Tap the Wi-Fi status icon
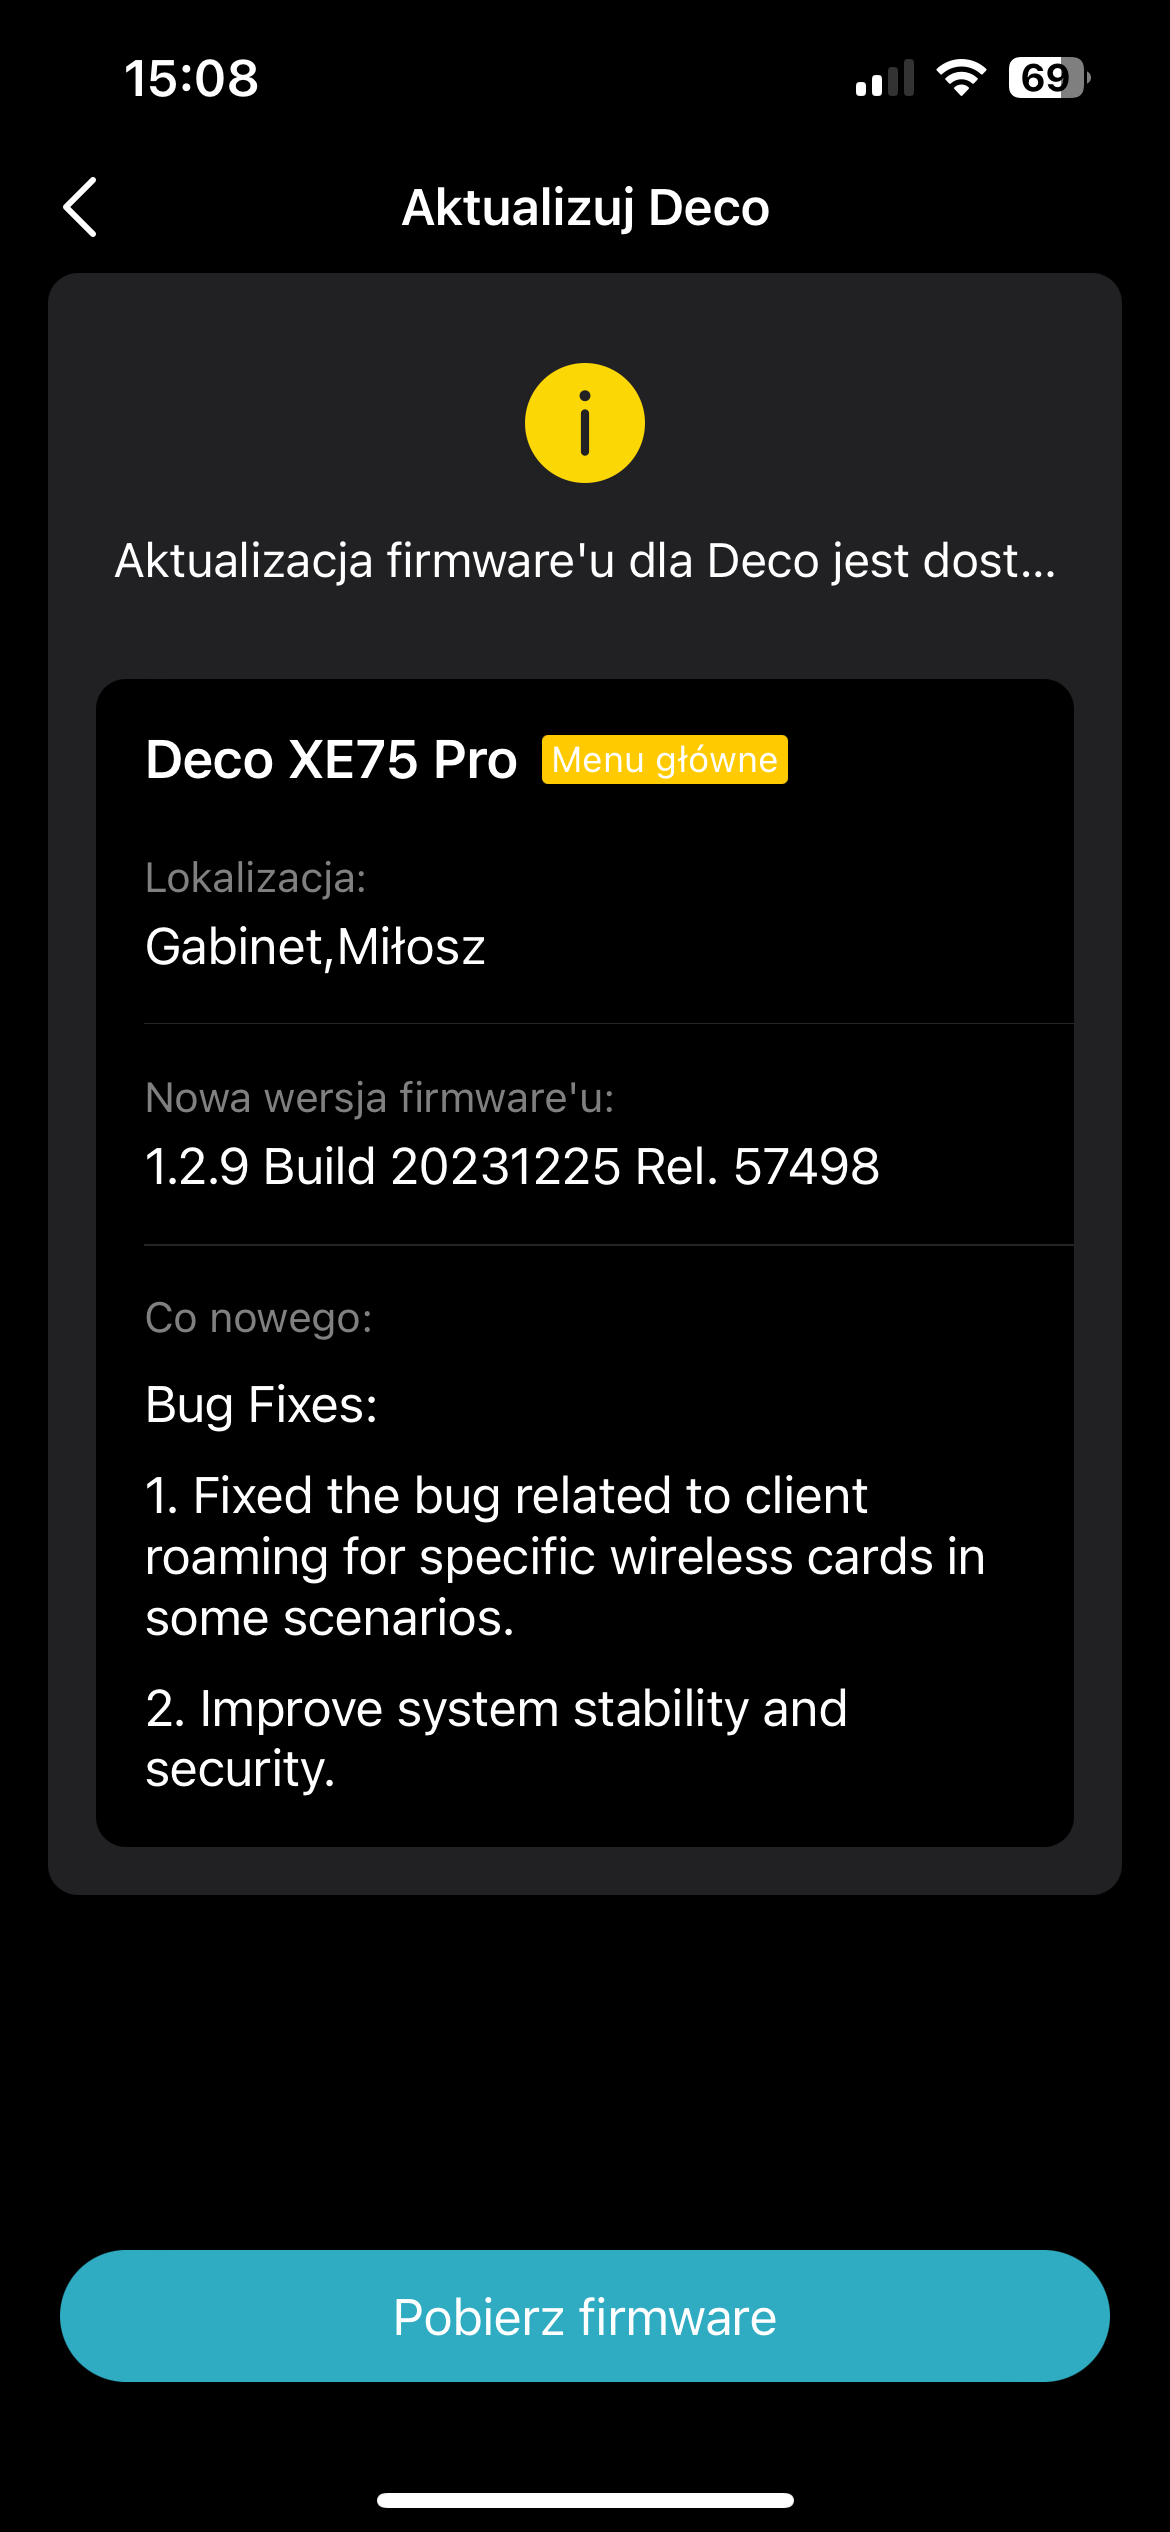1170x2532 pixels. click(x=961, y=78)
